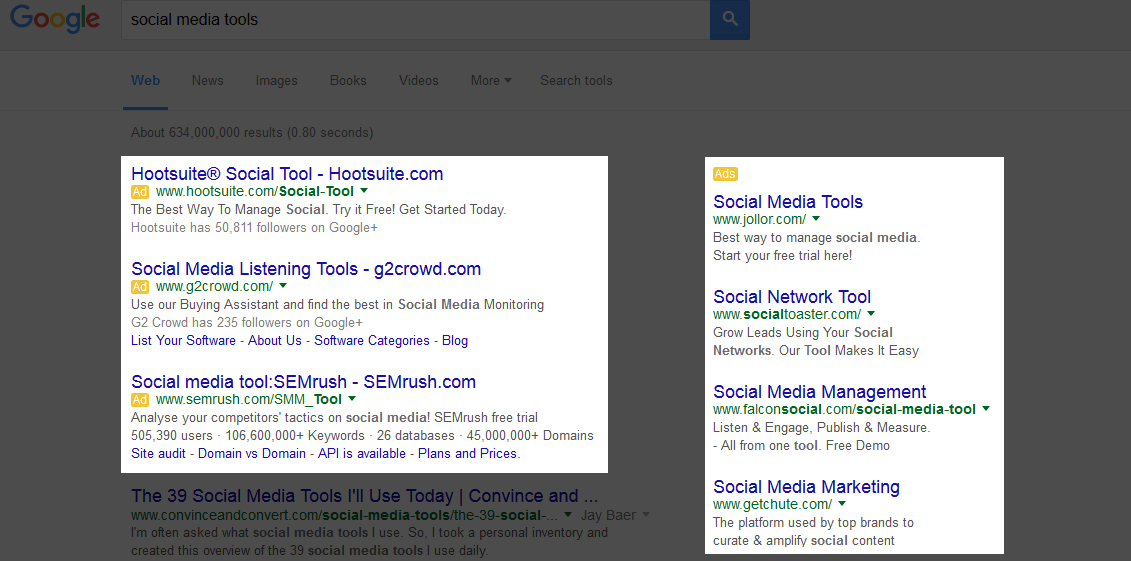Click the Google logo
This screenshot has width=1131, height=561.
pyautogui.click(x=55, y=19)
